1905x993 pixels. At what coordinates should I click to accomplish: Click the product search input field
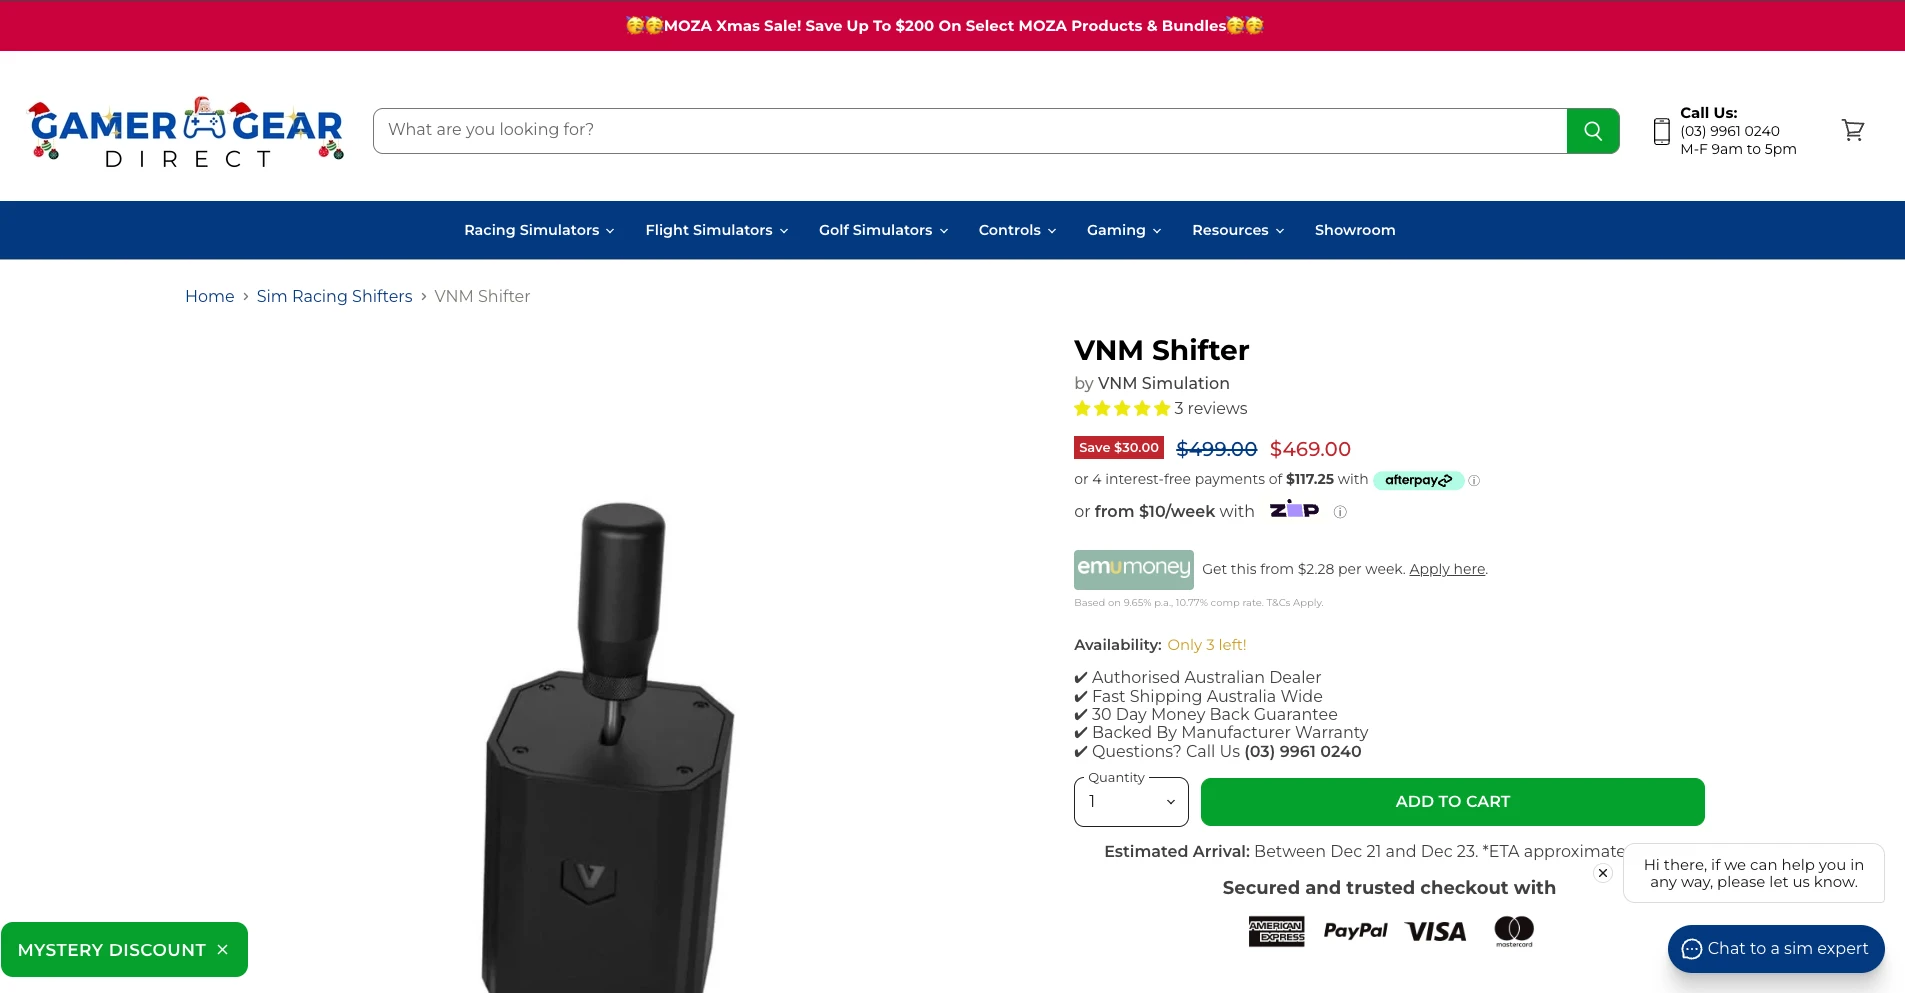pyautogui.click(x=970, y=131)
